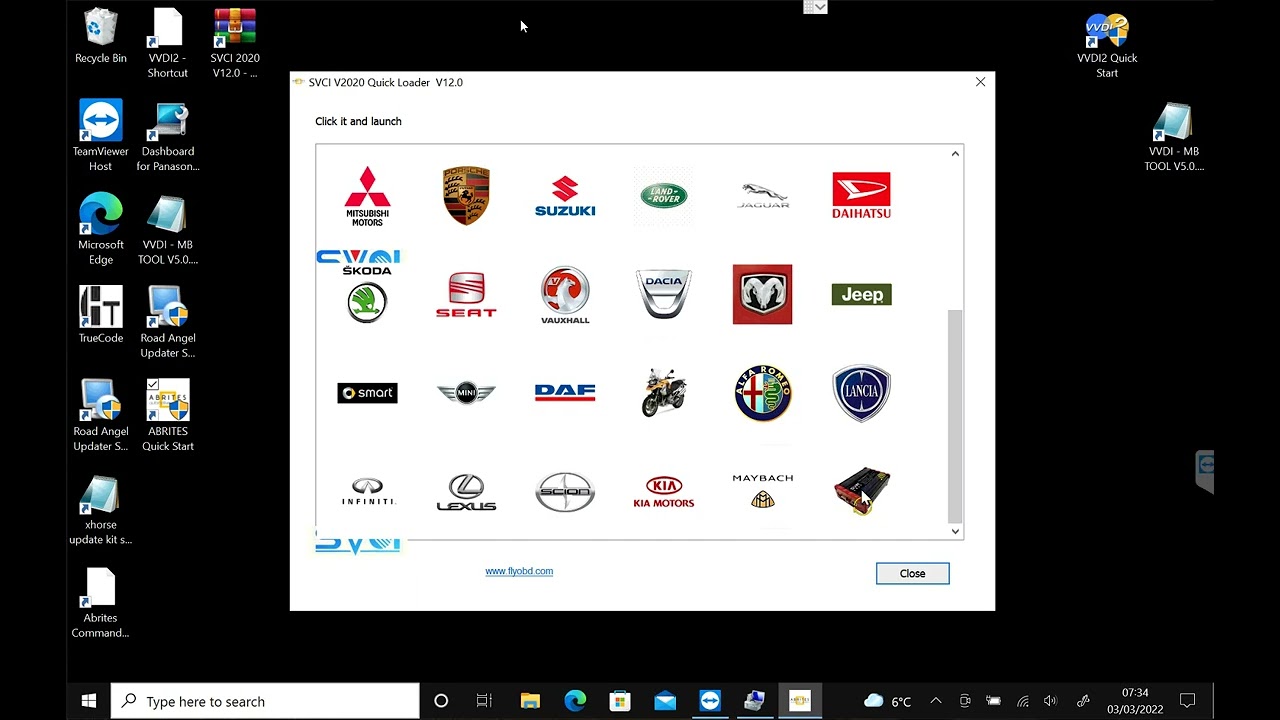
Task: Select the Lexus brand icon
Action: [x=466, y=492]
